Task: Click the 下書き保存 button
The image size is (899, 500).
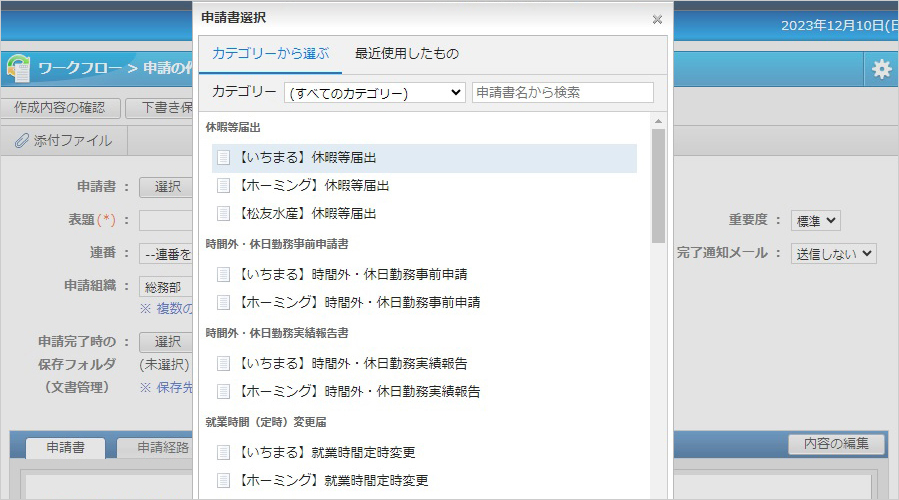Action: (x=159, y=108)
